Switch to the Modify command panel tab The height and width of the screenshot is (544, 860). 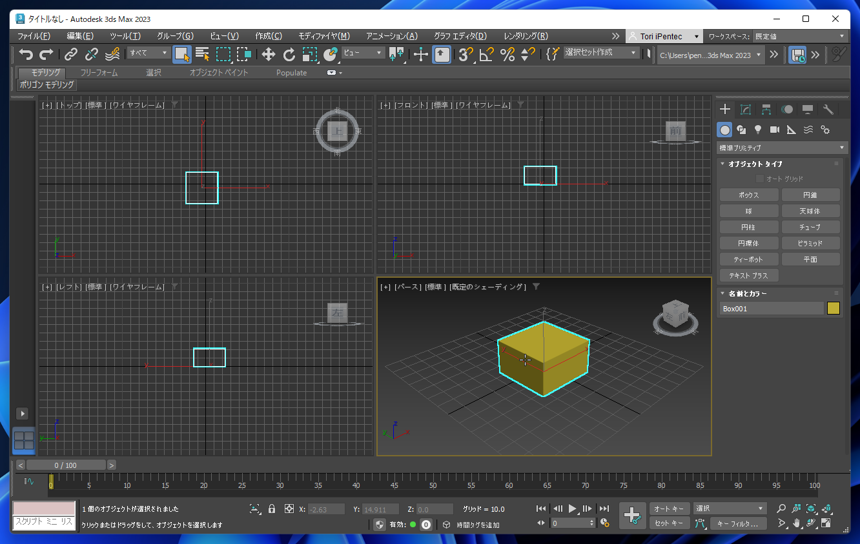tap(745, 109)
